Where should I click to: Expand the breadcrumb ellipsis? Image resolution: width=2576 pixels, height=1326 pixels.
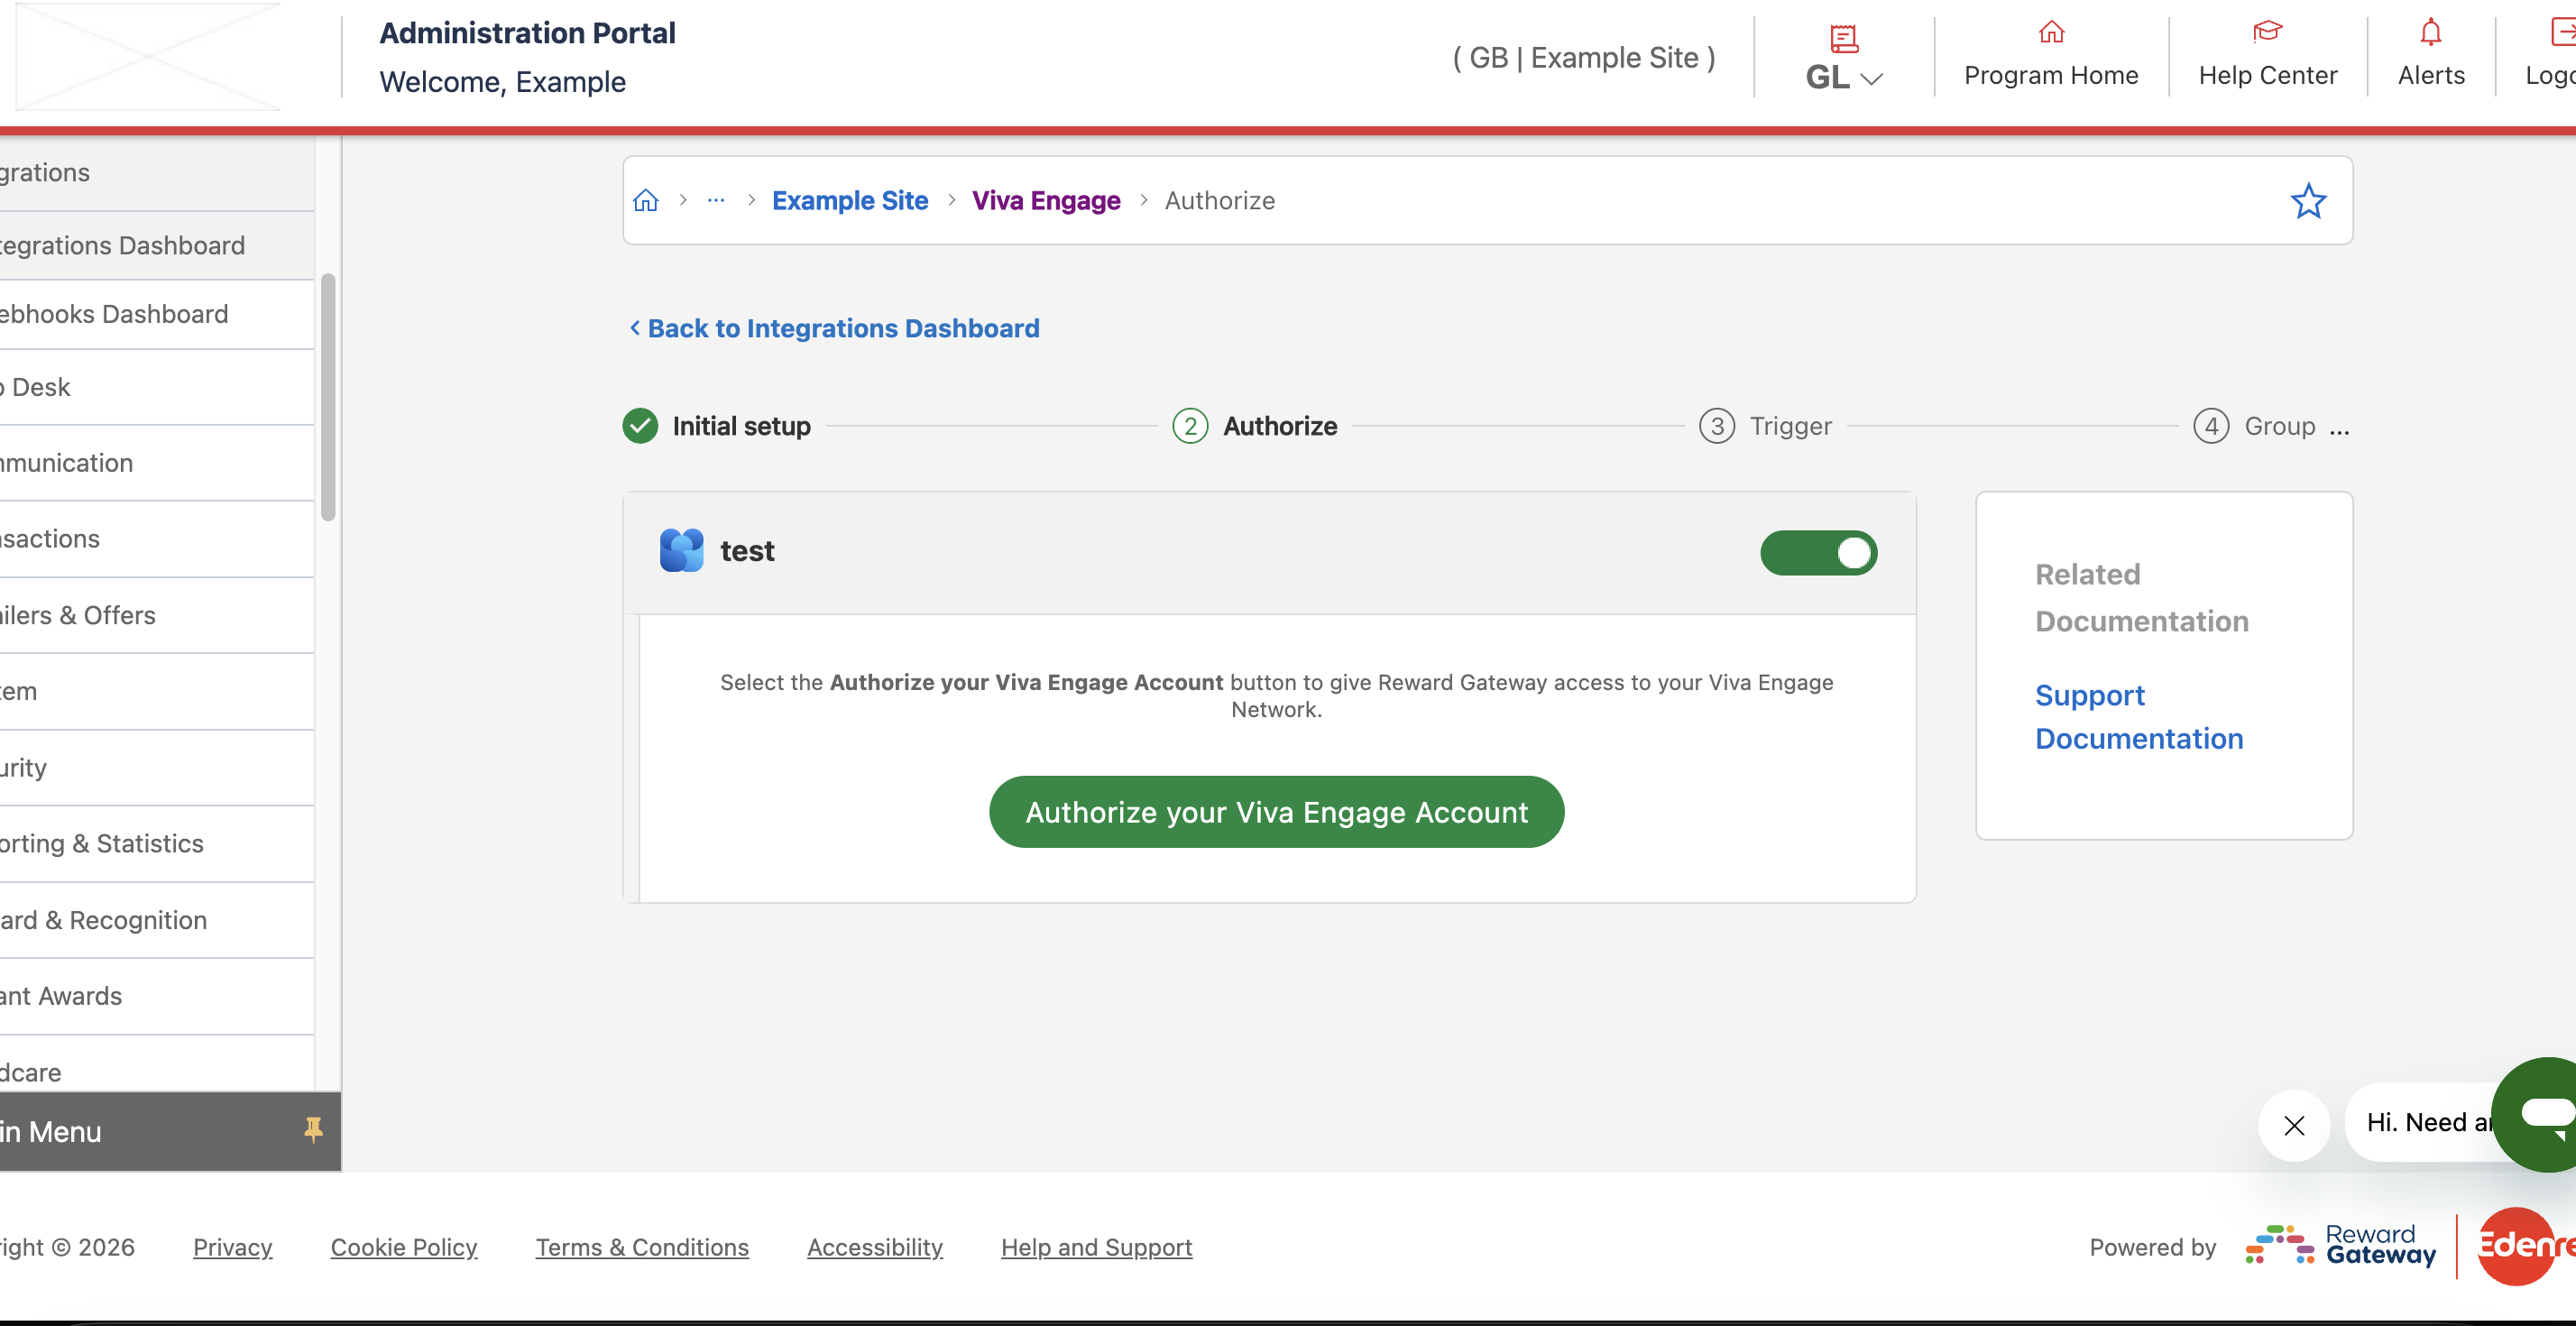(x=716, y=200)
